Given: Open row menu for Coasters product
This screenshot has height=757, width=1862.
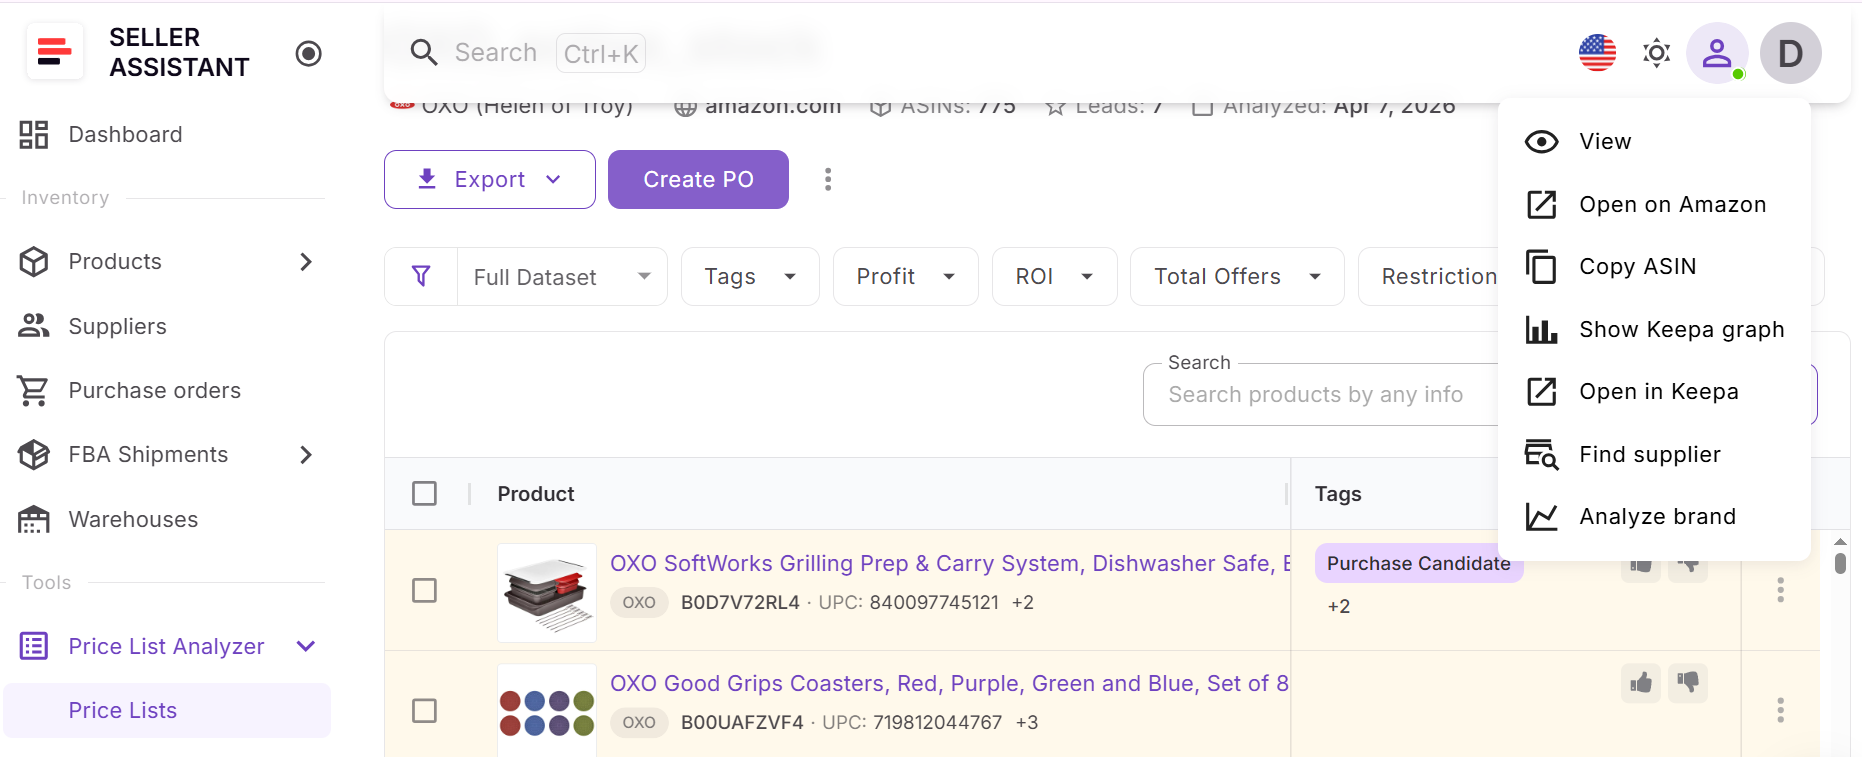Looking at the screenshot, I should (x=1780, y=710).
